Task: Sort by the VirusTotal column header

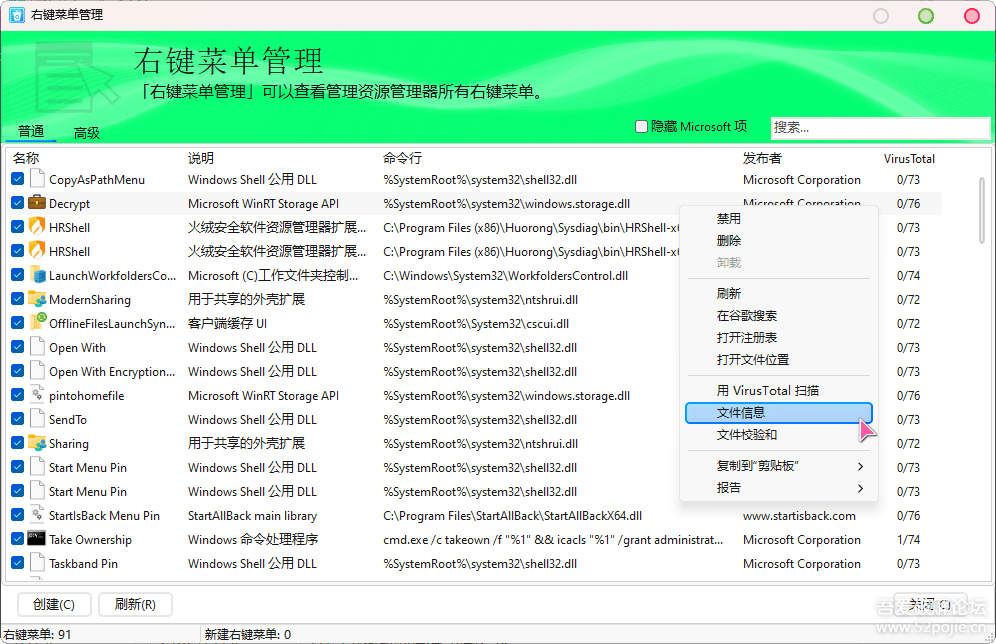Action: [x=909, y=159]
